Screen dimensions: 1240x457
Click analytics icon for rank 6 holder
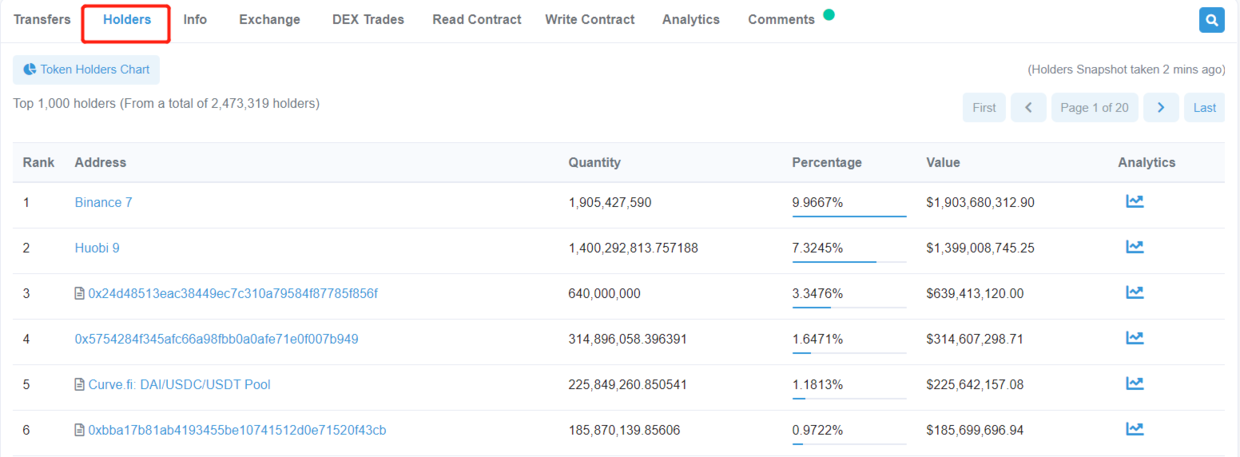click(1134, 429)
